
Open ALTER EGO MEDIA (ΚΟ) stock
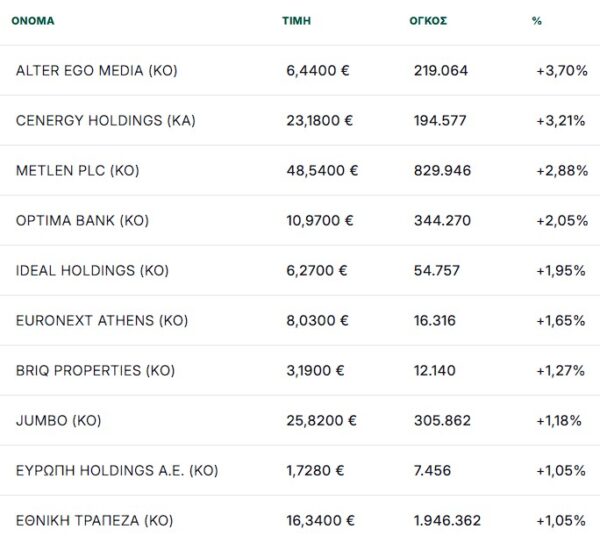click(97, 71)
